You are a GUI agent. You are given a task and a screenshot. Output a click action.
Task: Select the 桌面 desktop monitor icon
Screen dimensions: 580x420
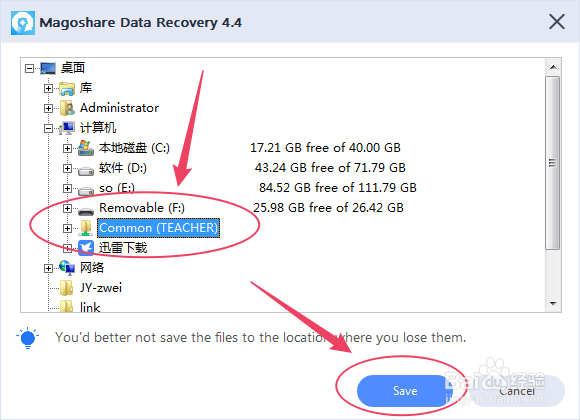coord(48,68)
